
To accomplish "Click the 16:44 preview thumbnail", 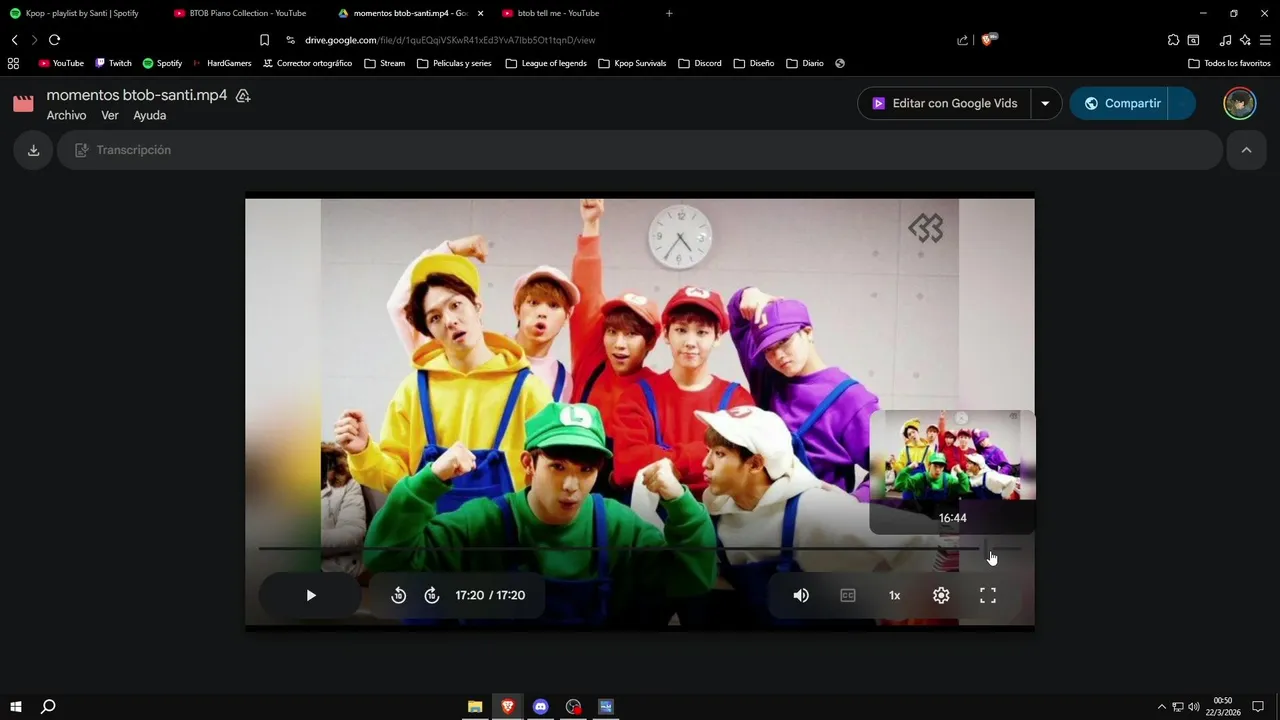I will (953, 456).
